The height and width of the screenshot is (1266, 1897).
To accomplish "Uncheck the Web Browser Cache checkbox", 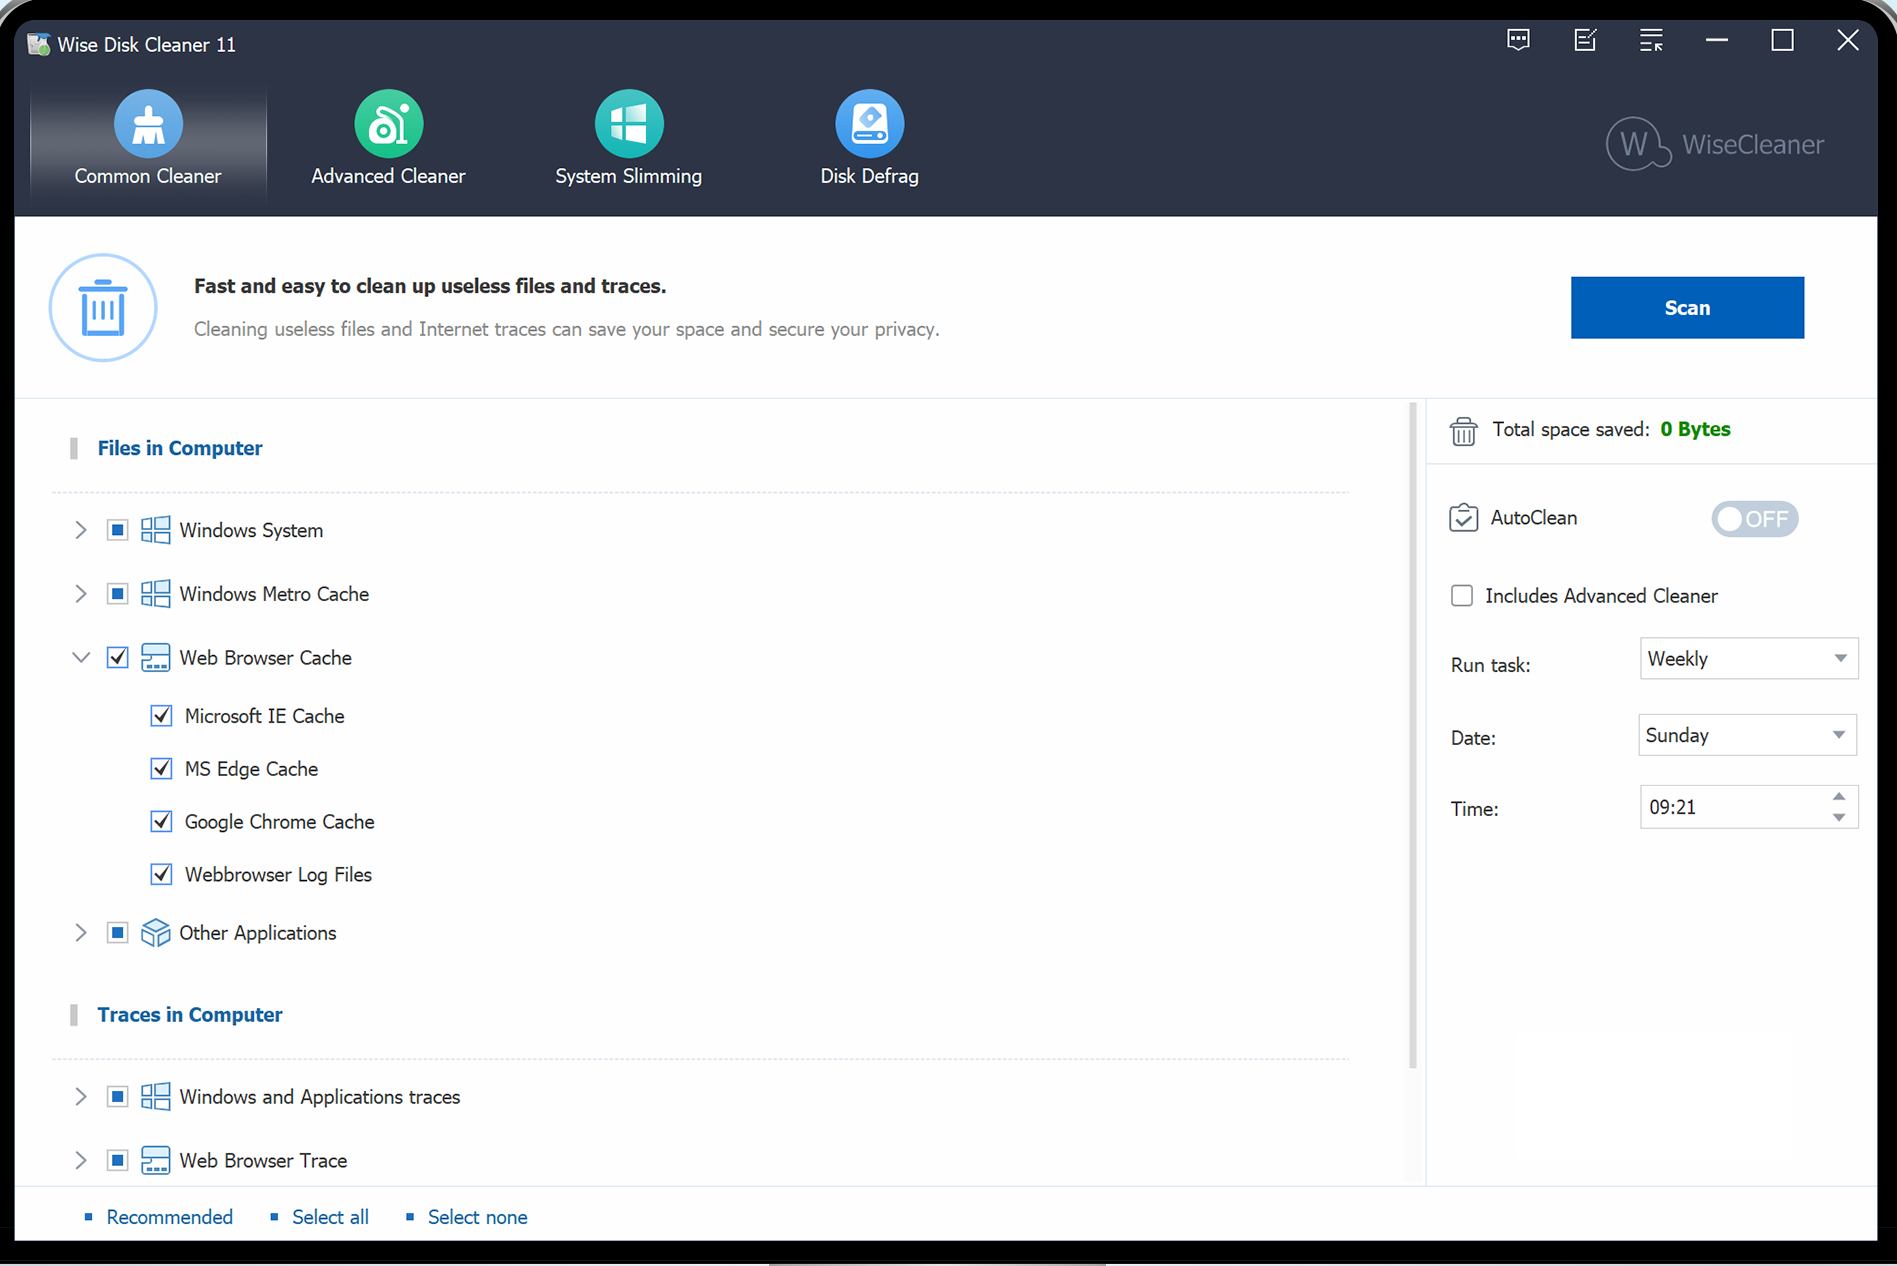I will (117, 658).
